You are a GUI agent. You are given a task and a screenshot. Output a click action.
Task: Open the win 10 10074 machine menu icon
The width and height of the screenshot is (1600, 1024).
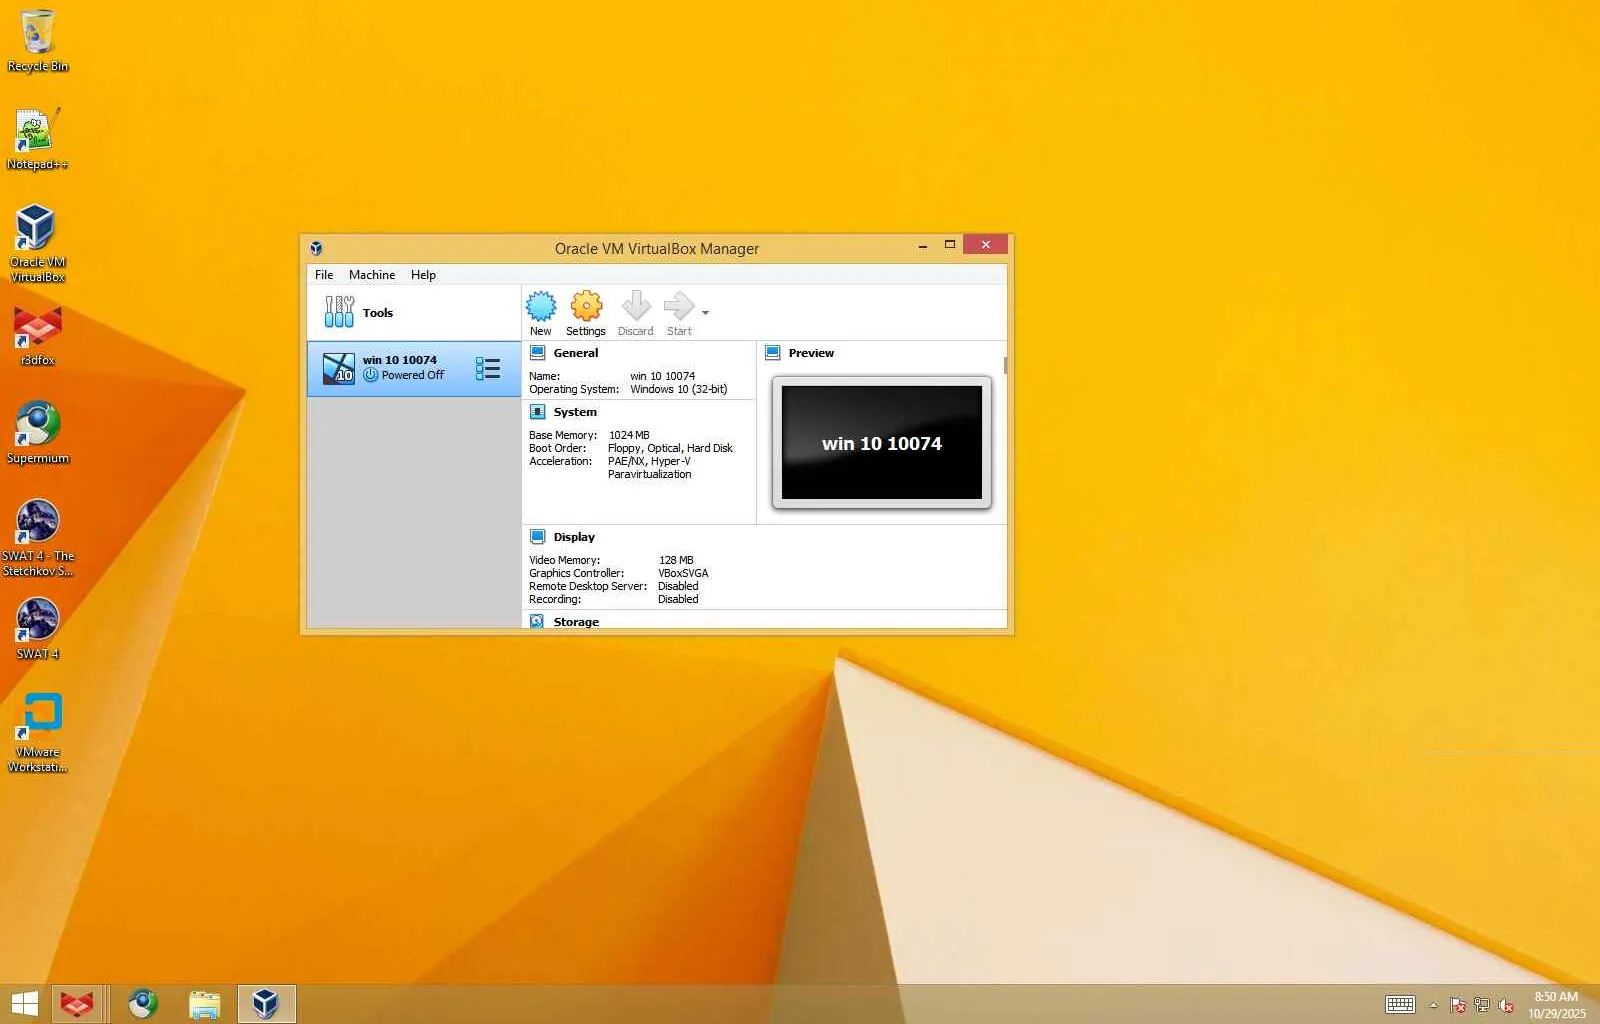(x=488, y=369)
